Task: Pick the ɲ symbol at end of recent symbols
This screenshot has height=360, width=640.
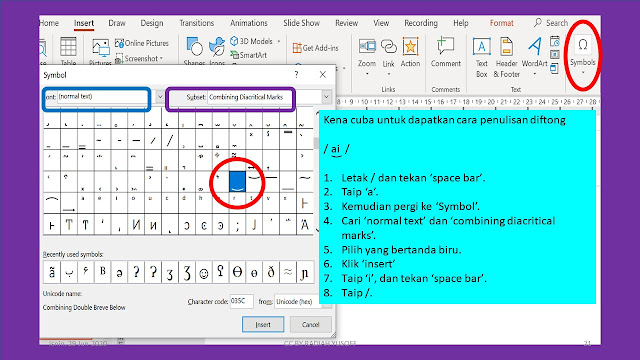Action: [x=305, y=272]
